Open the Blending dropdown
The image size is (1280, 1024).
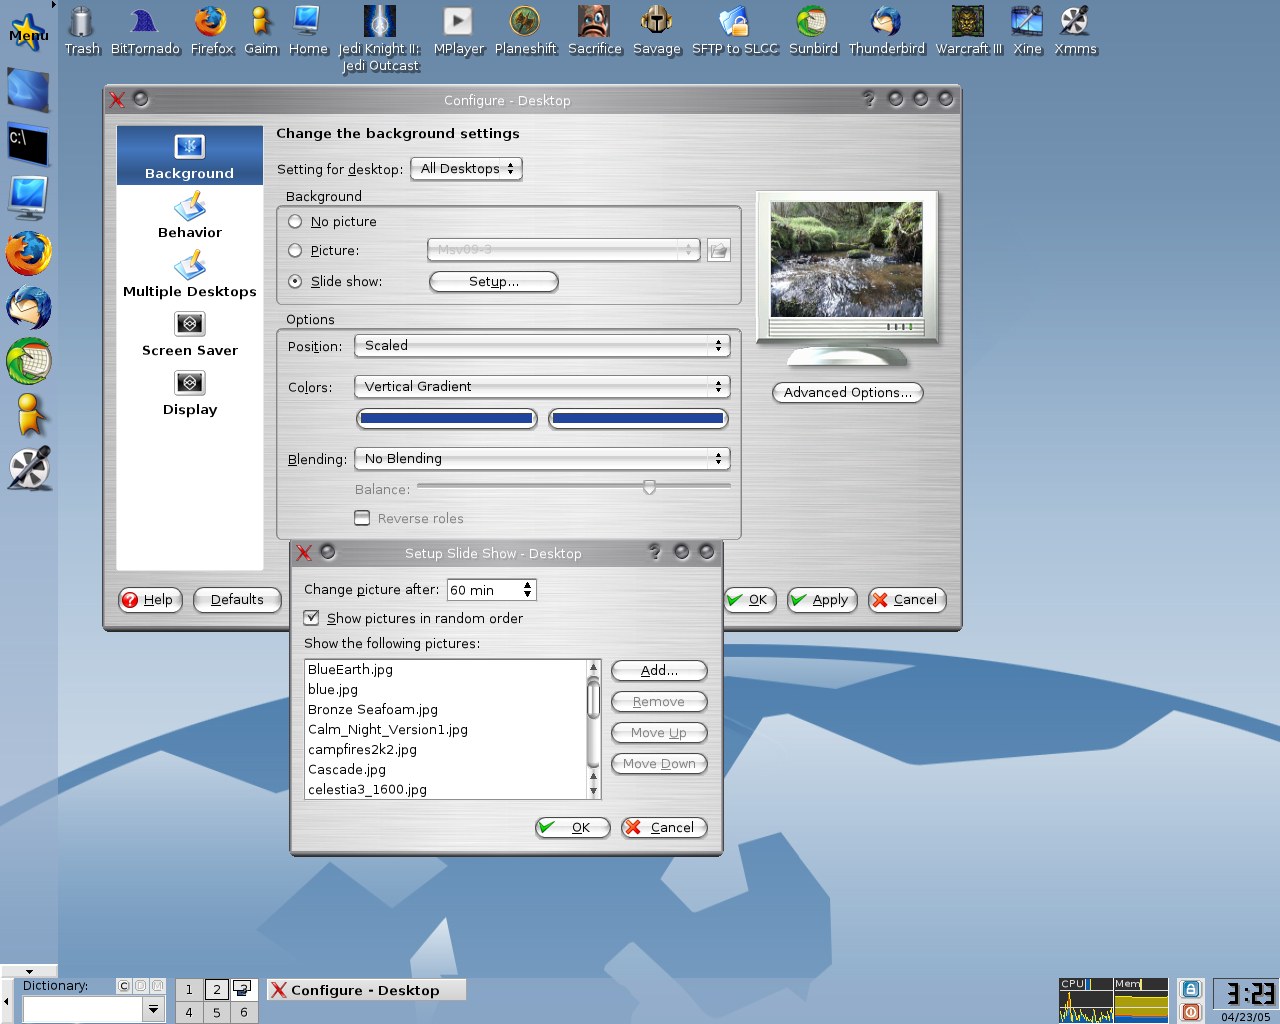pos(542,458)
